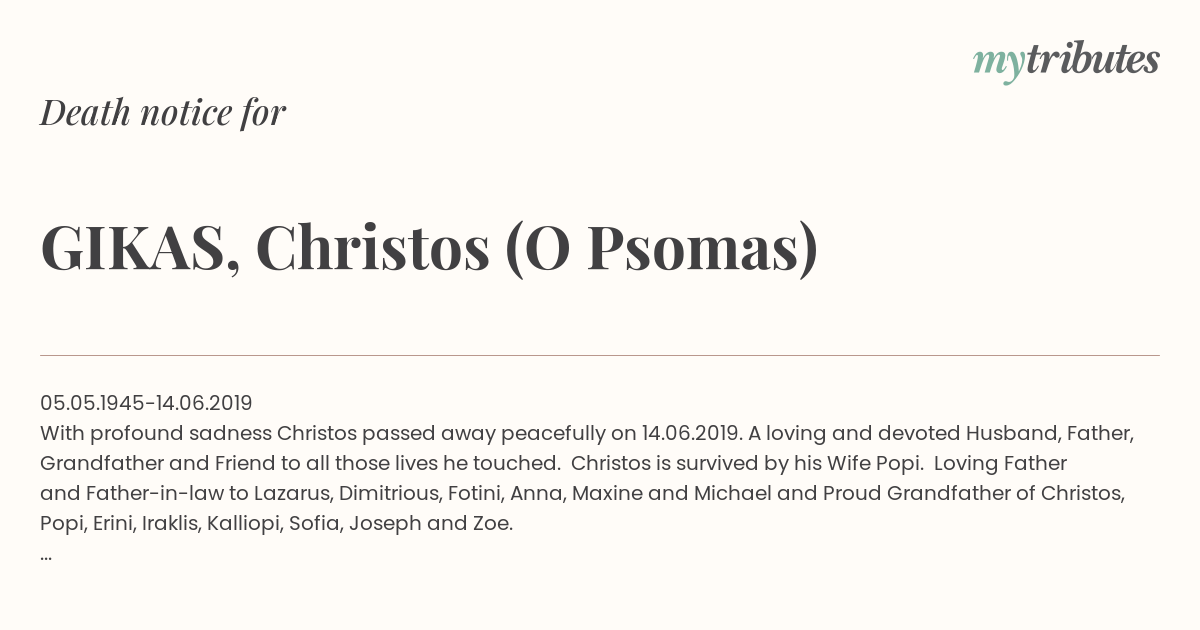Click the name "Kalliopi" in the last line

[x=244, y=524]
